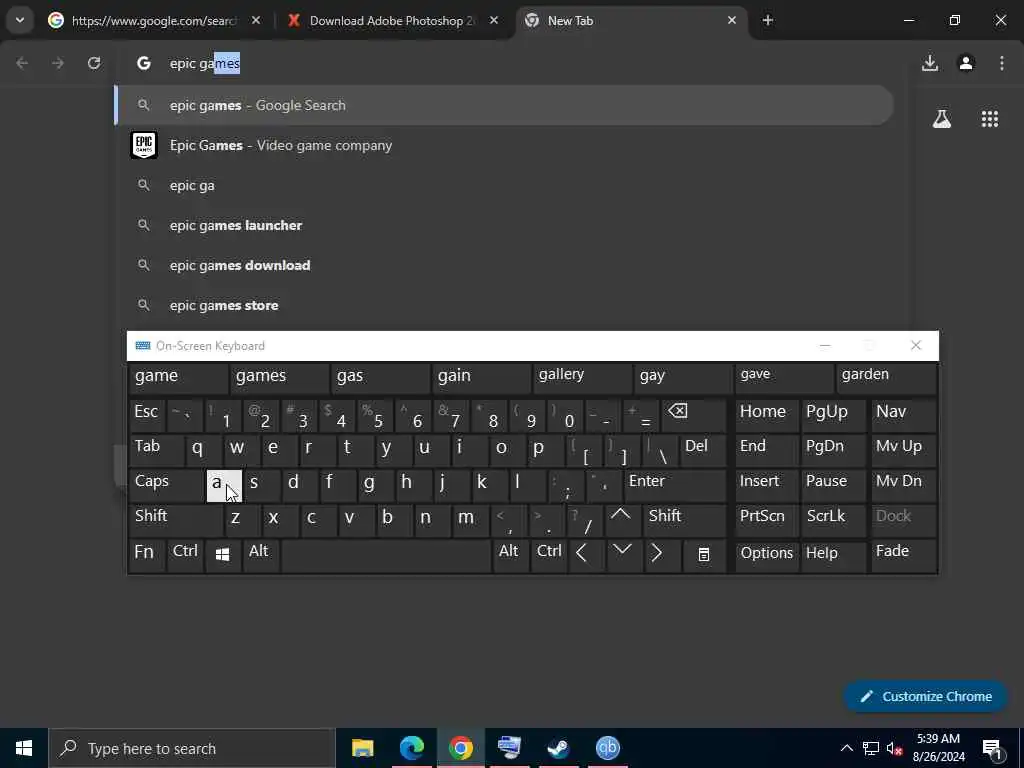Pick 'gallery' keyboard word prediction

pos(582,377)
